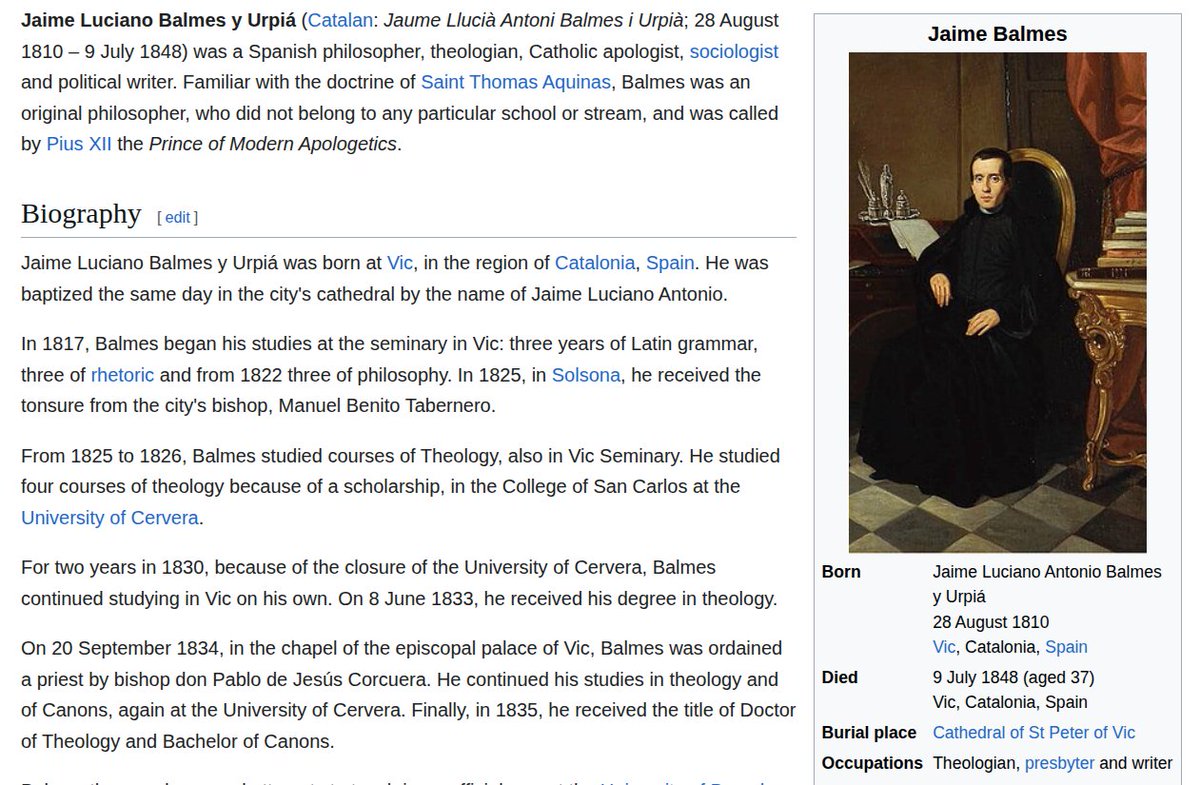Open the Spain link in the Biography paragraph
This screenshot has height=785, width=1200.
670,263
